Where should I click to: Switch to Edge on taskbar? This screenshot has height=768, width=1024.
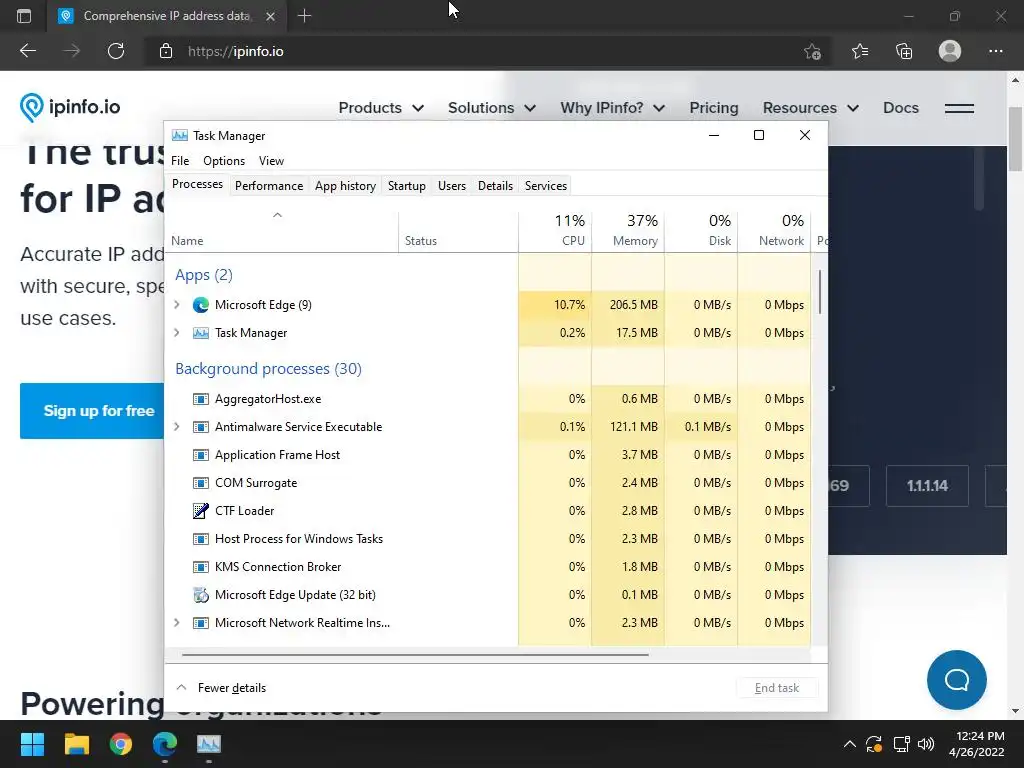pos(165,744)
